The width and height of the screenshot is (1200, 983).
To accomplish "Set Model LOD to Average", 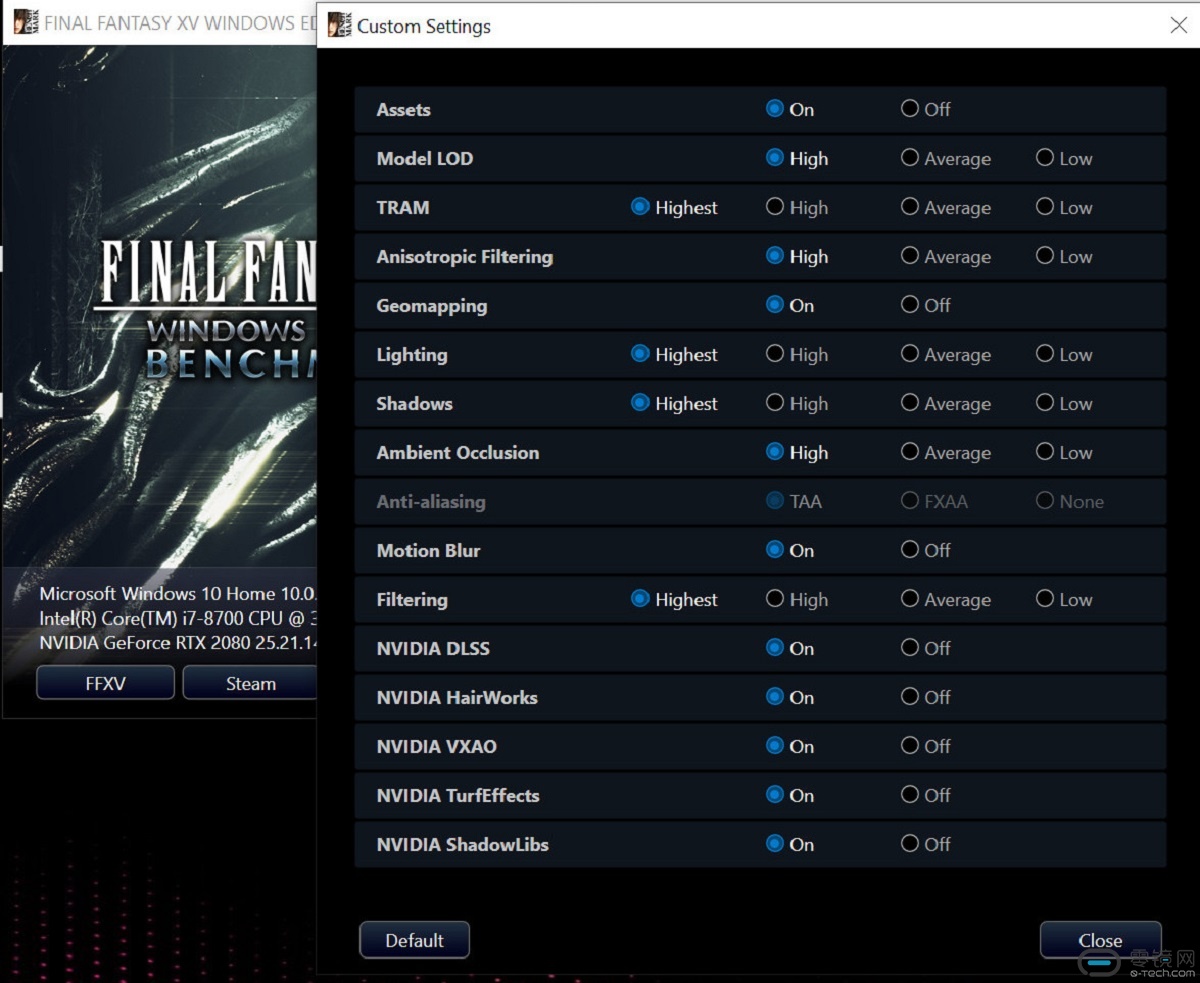I will [910, 158].
